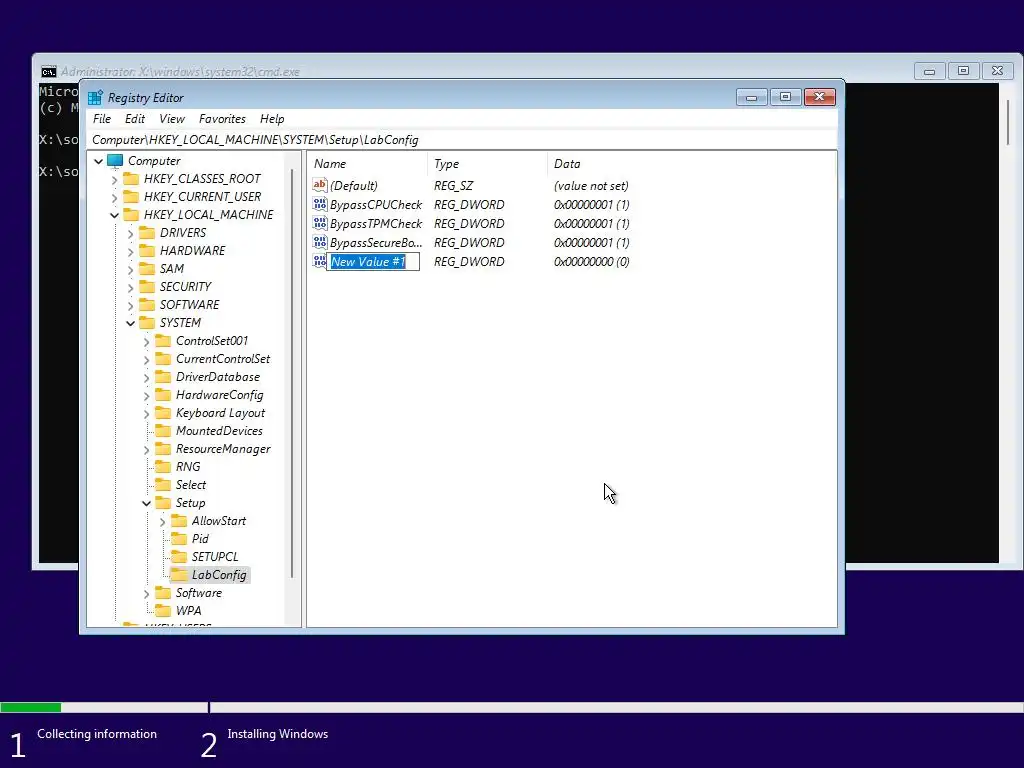Click the DRIVERS folder icon
The height and width of the screenshot is (768, 1024).
coord(148,232)
